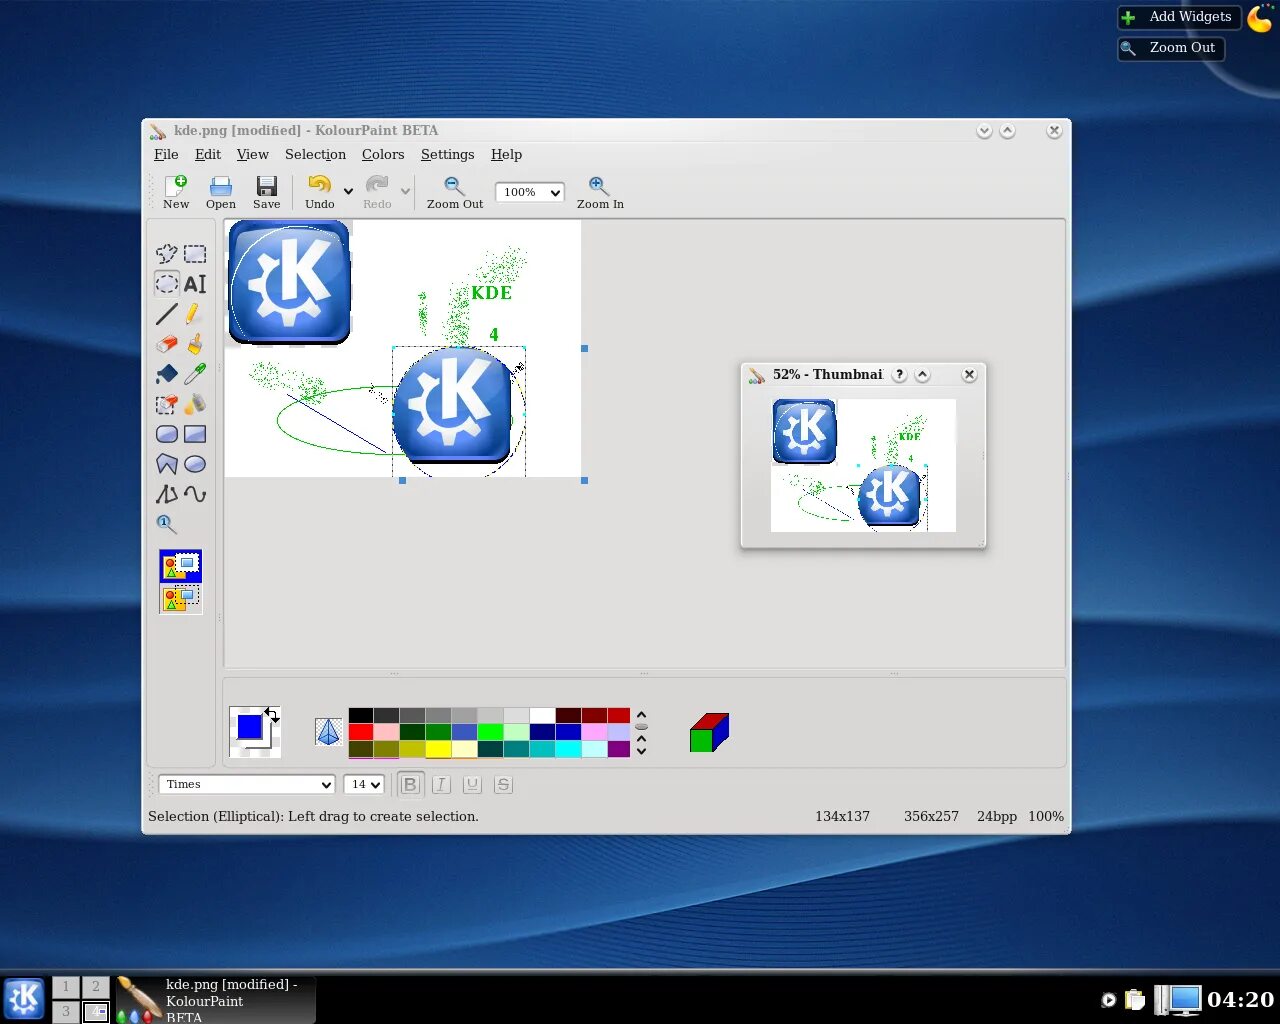Click the Add Widgets desktop button
The height and width of the screenshot is (1024, 1280).
(1178, 17)
